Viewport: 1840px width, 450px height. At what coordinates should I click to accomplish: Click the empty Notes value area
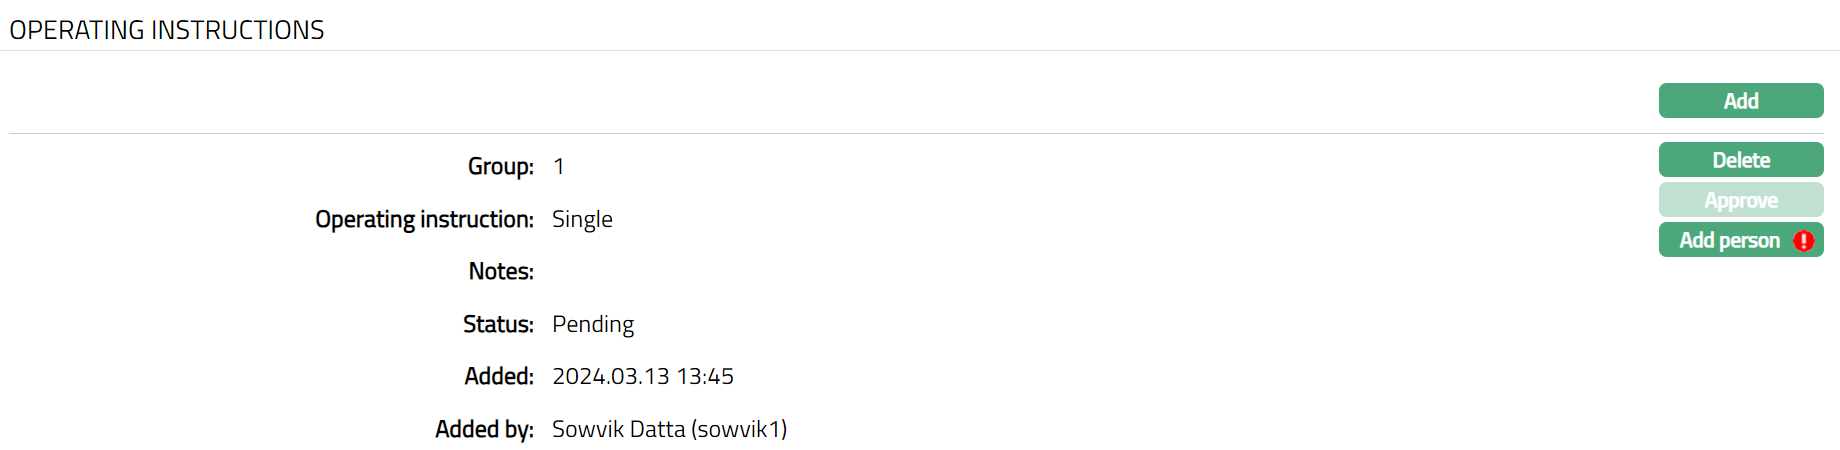(x=620, y=271)
